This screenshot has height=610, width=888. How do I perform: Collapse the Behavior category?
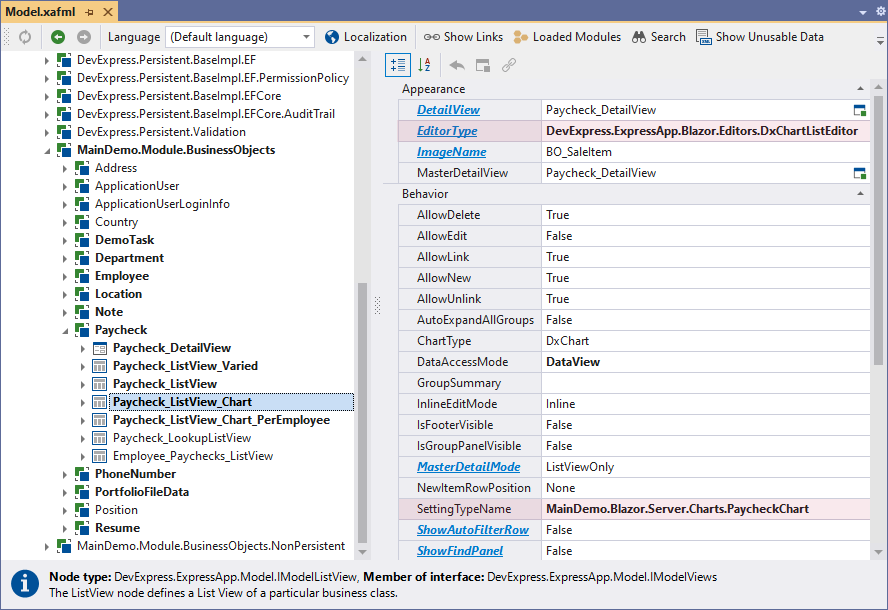coord(860,194)
